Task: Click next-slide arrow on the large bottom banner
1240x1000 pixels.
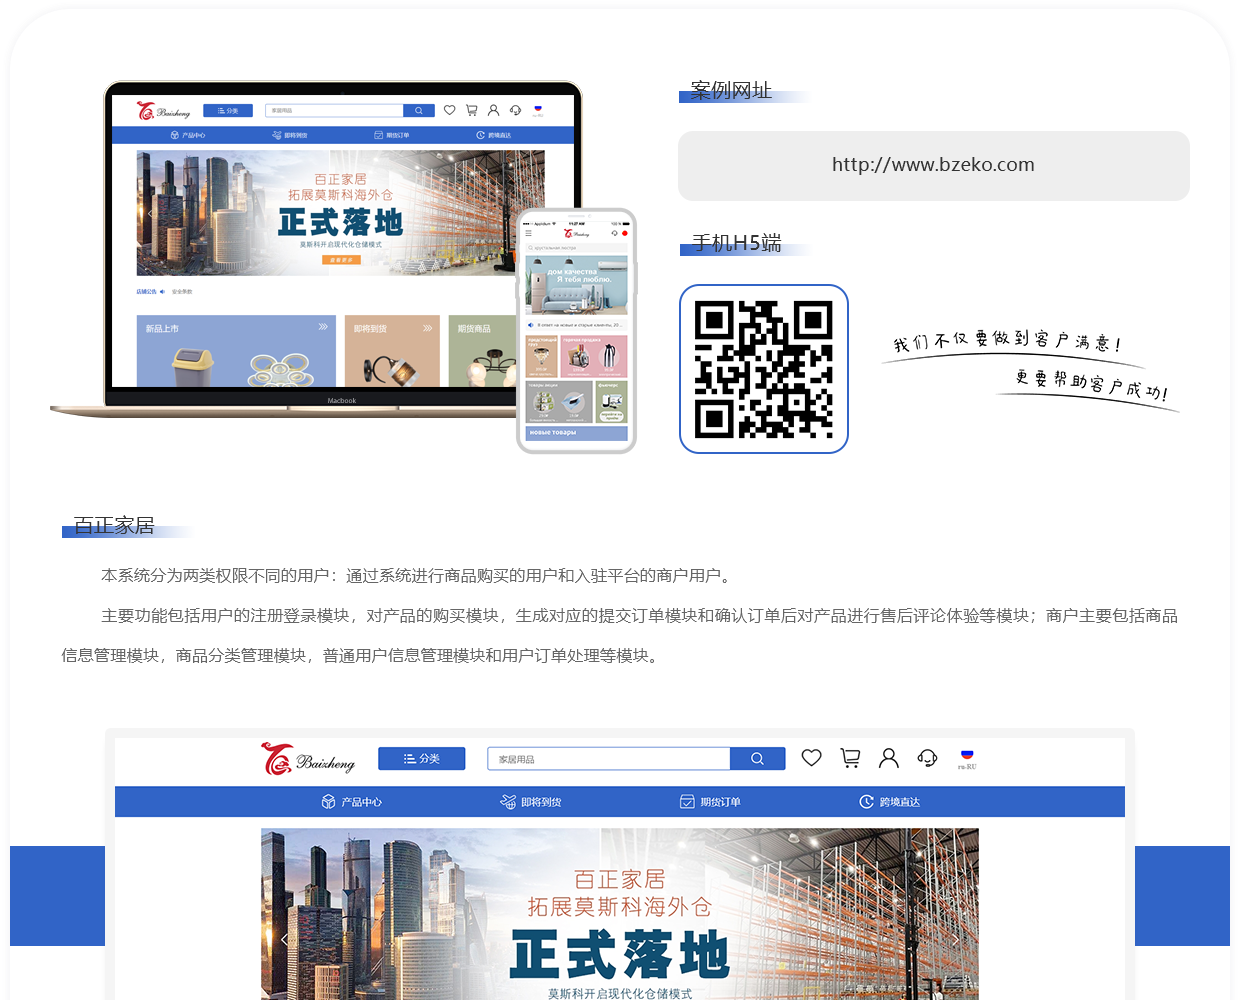Action: click(955, 939)
